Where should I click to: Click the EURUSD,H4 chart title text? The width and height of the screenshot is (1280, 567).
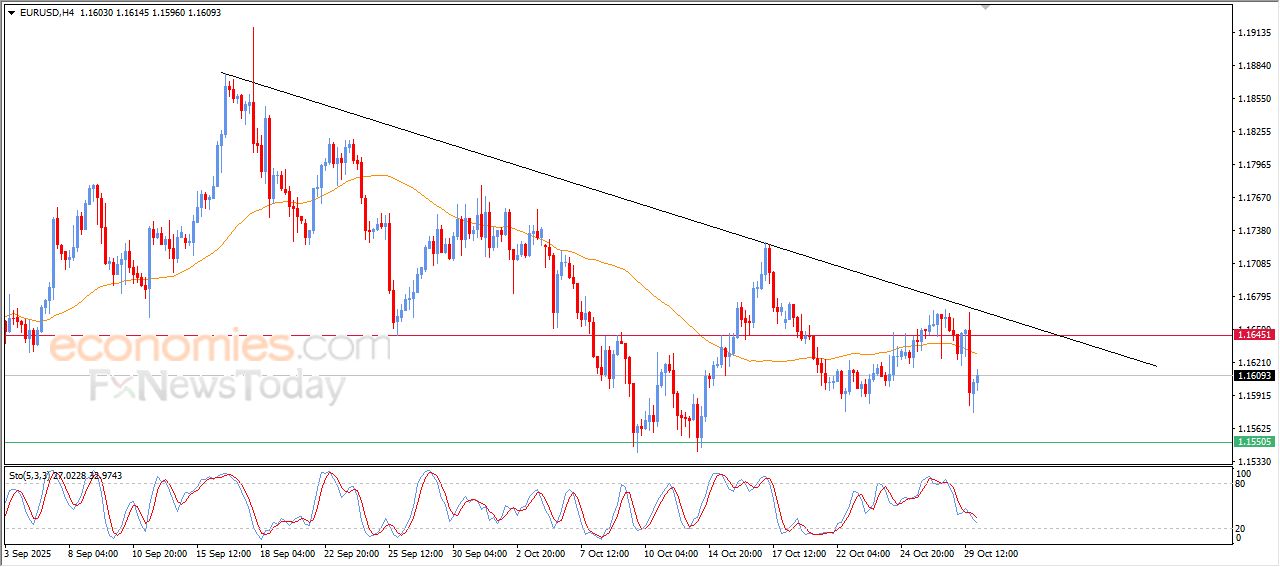pyautogui.click(x=46, y=13)
